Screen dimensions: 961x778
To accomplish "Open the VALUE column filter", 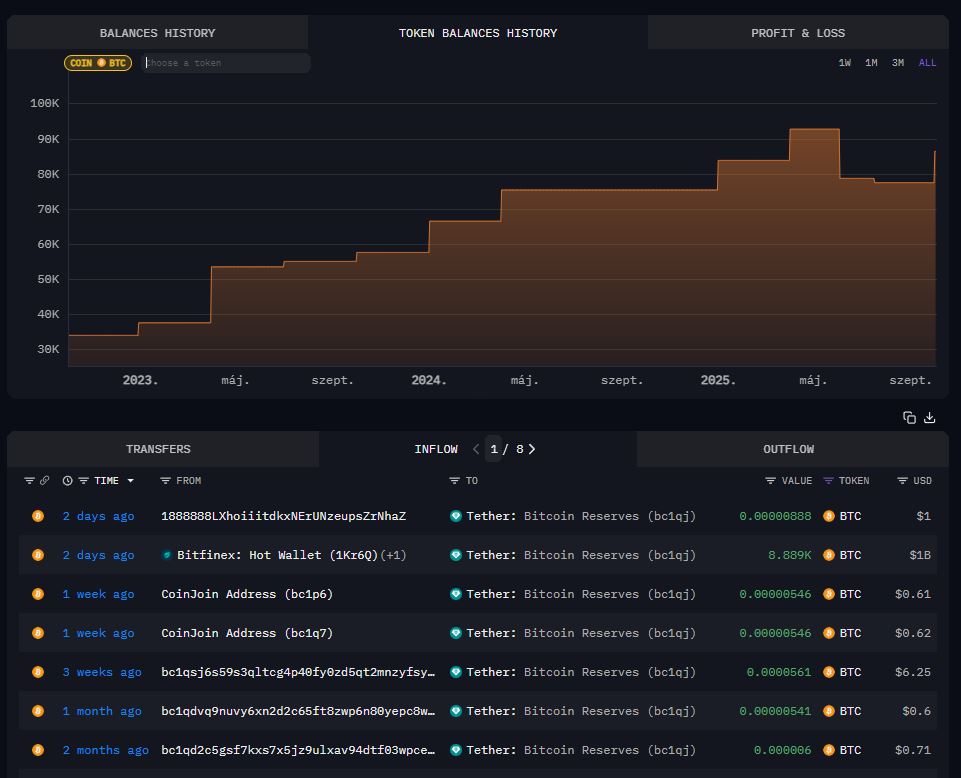I will click(x=770, y=481).
